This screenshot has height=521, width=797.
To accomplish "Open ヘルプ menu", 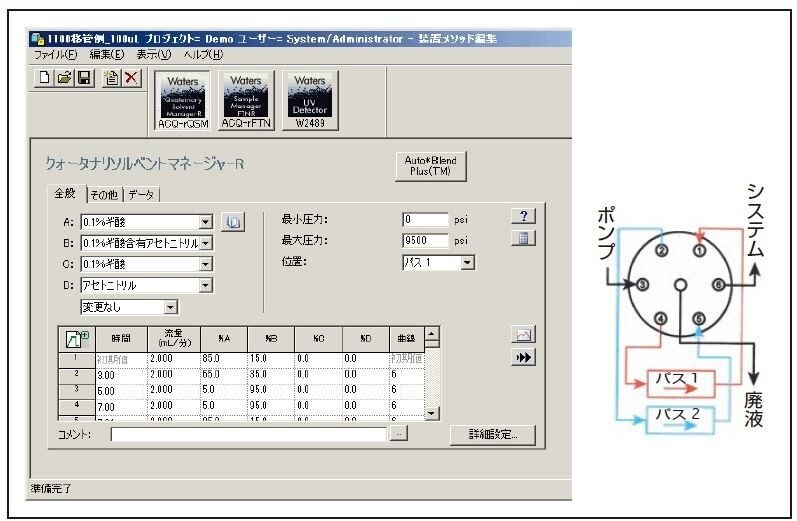I will click(x=203, y=54).
